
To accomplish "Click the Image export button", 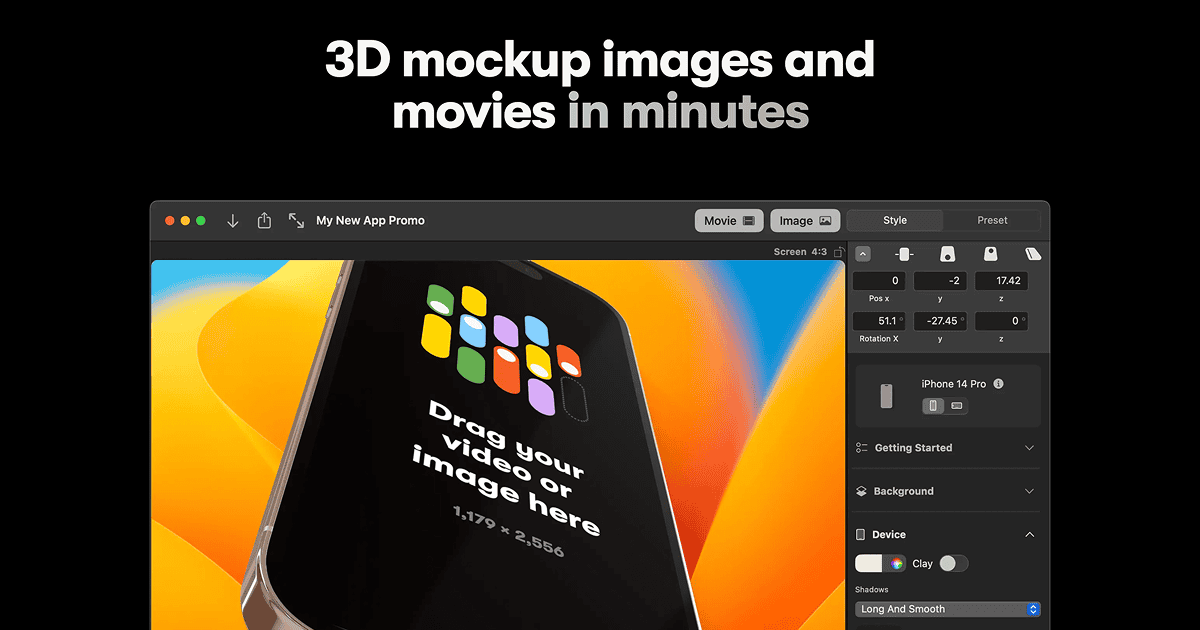I will click(805, 221).
